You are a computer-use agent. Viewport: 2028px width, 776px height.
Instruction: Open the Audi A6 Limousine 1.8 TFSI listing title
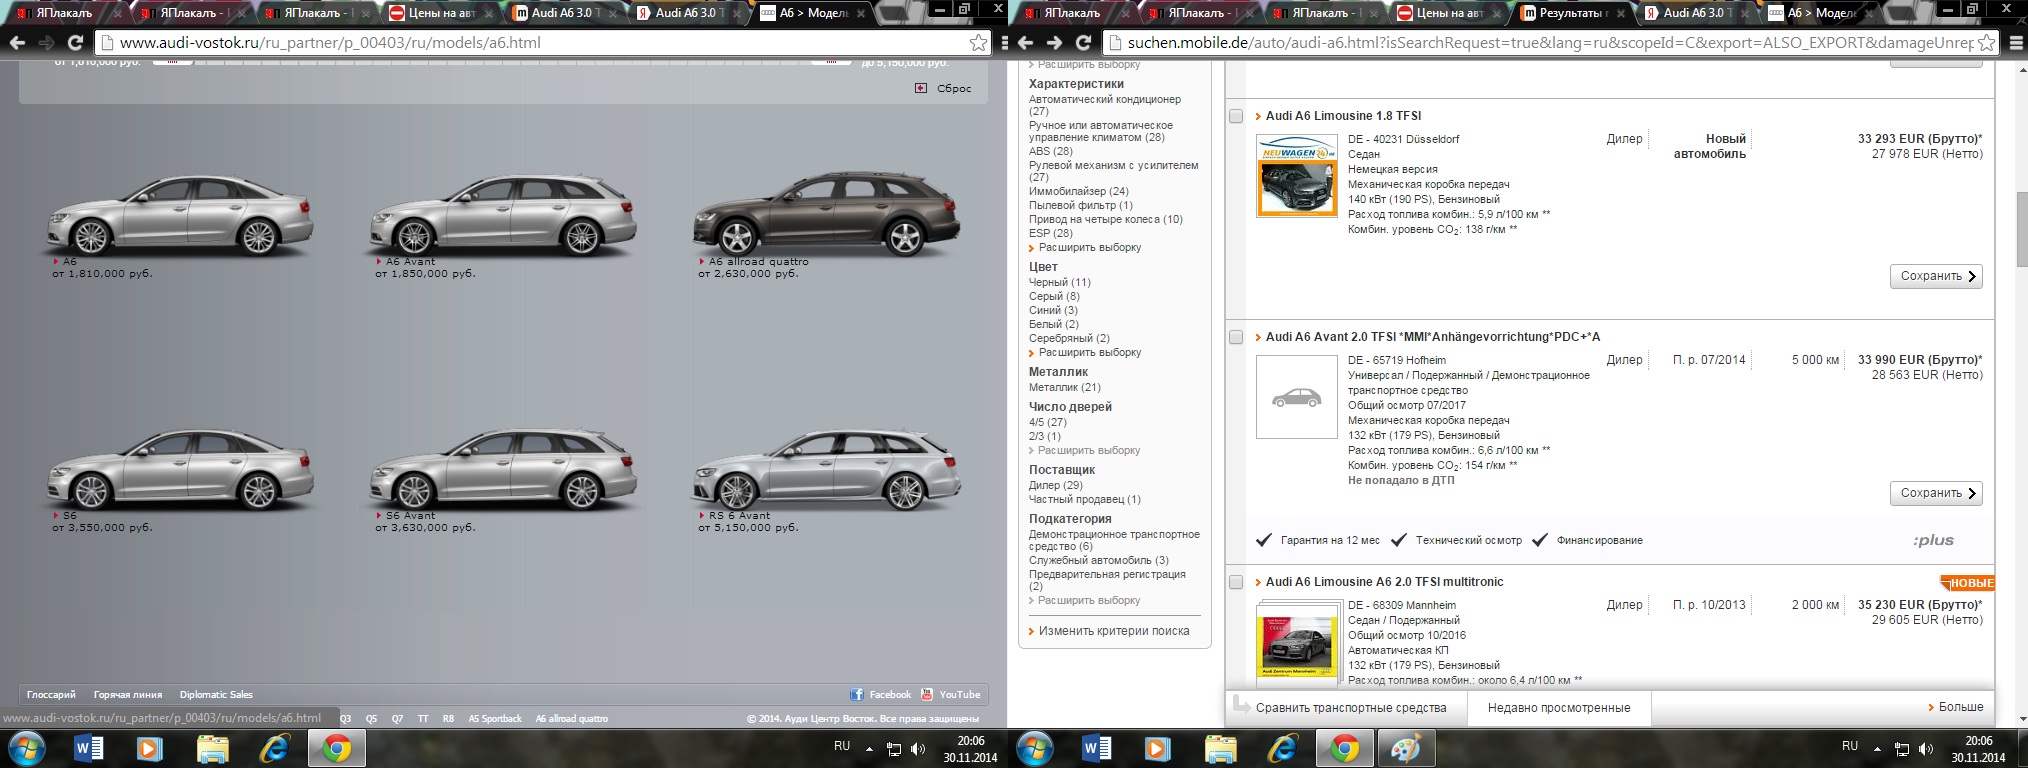1343,116
